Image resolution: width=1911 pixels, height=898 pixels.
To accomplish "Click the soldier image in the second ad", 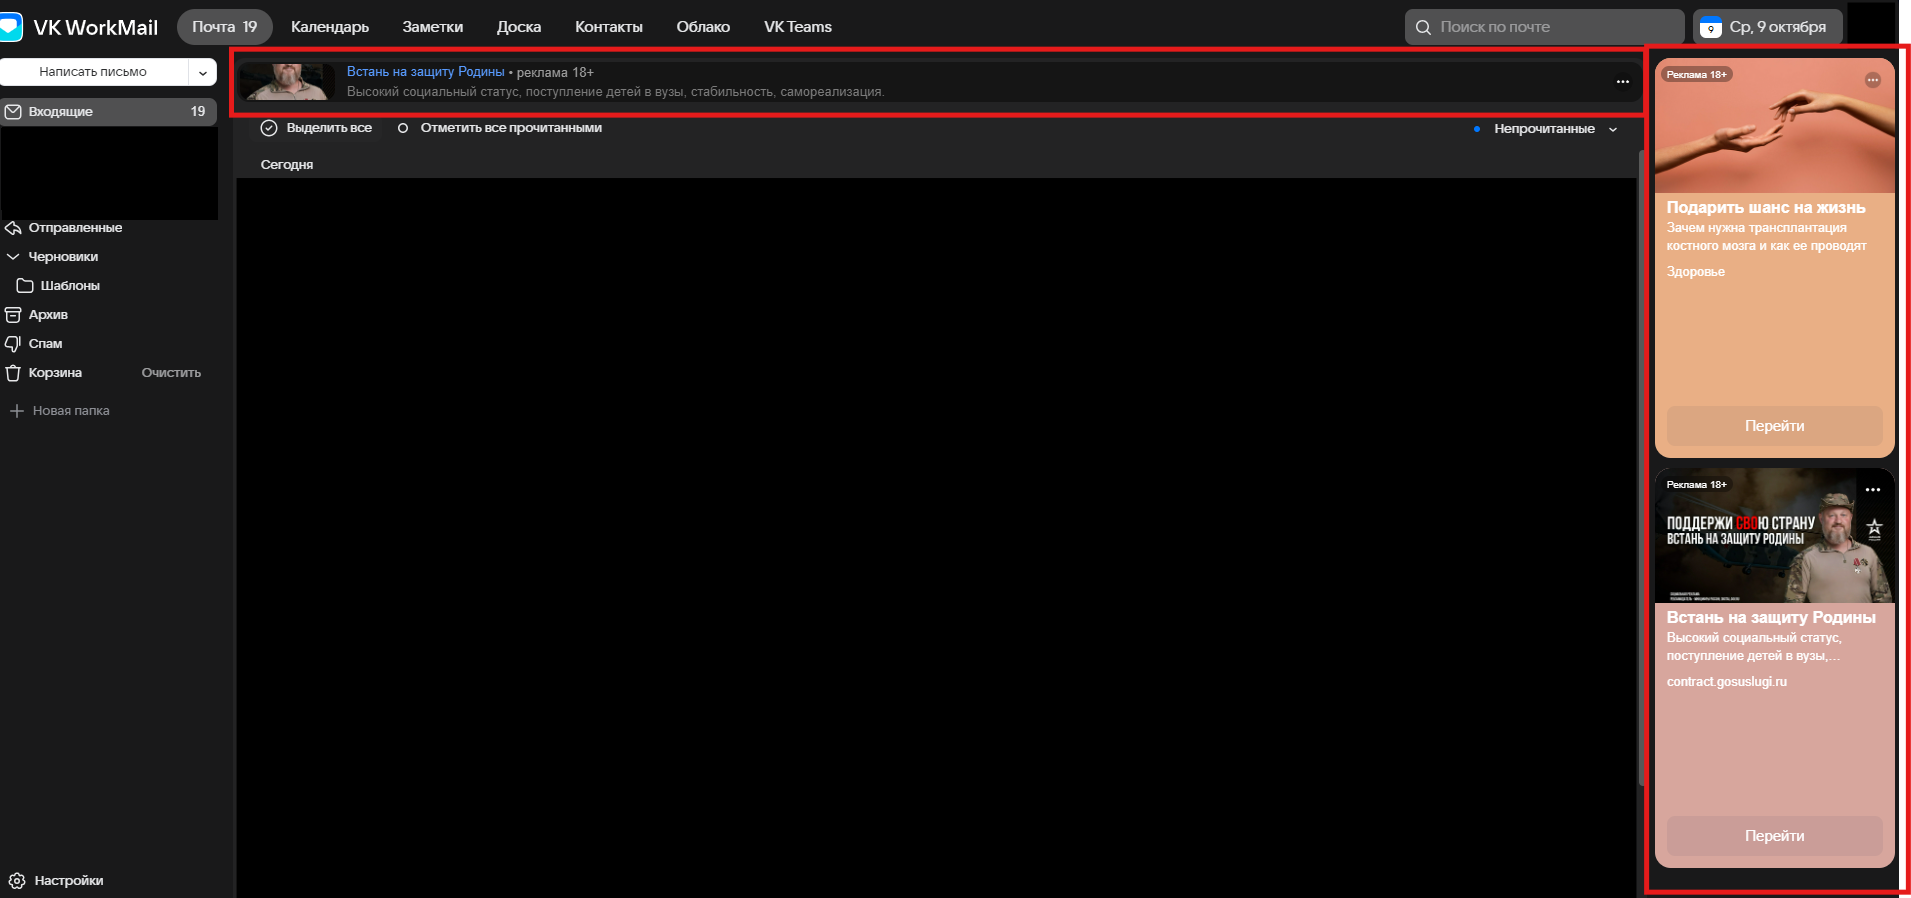I will click(1775, 536).
